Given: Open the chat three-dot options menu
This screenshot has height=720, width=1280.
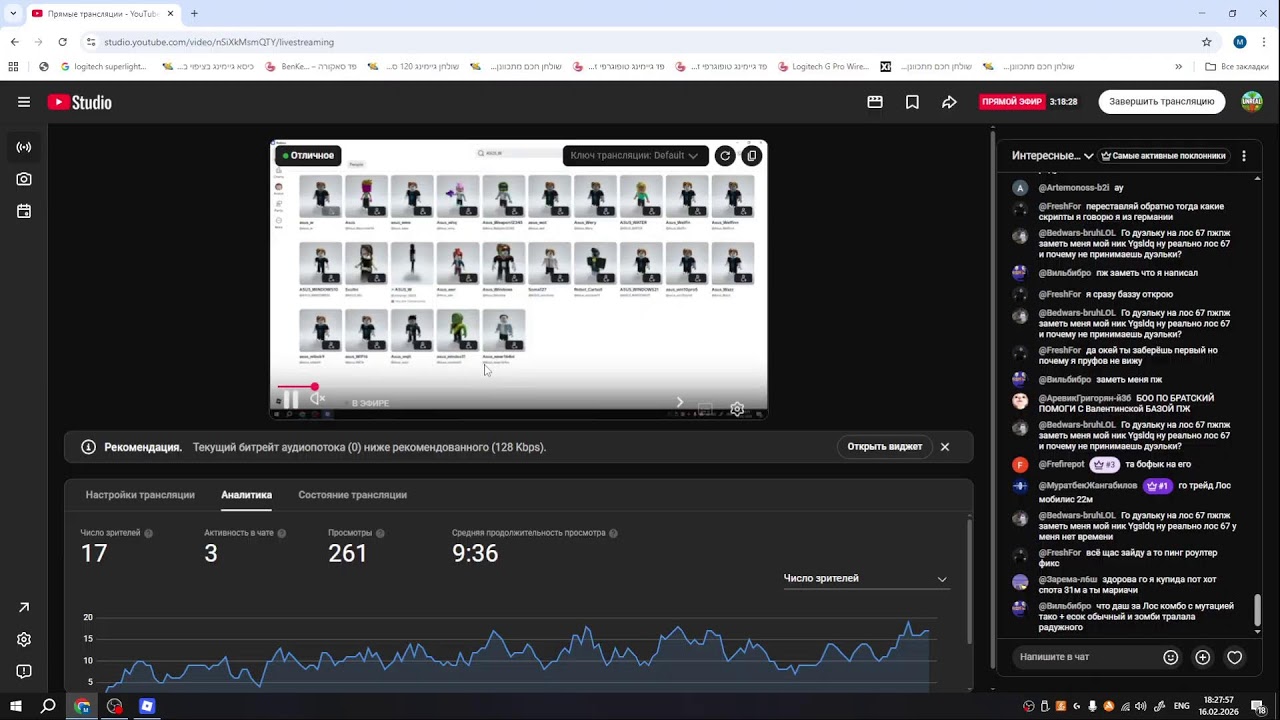Looking at the screenshot, I should coord(1244,156).
